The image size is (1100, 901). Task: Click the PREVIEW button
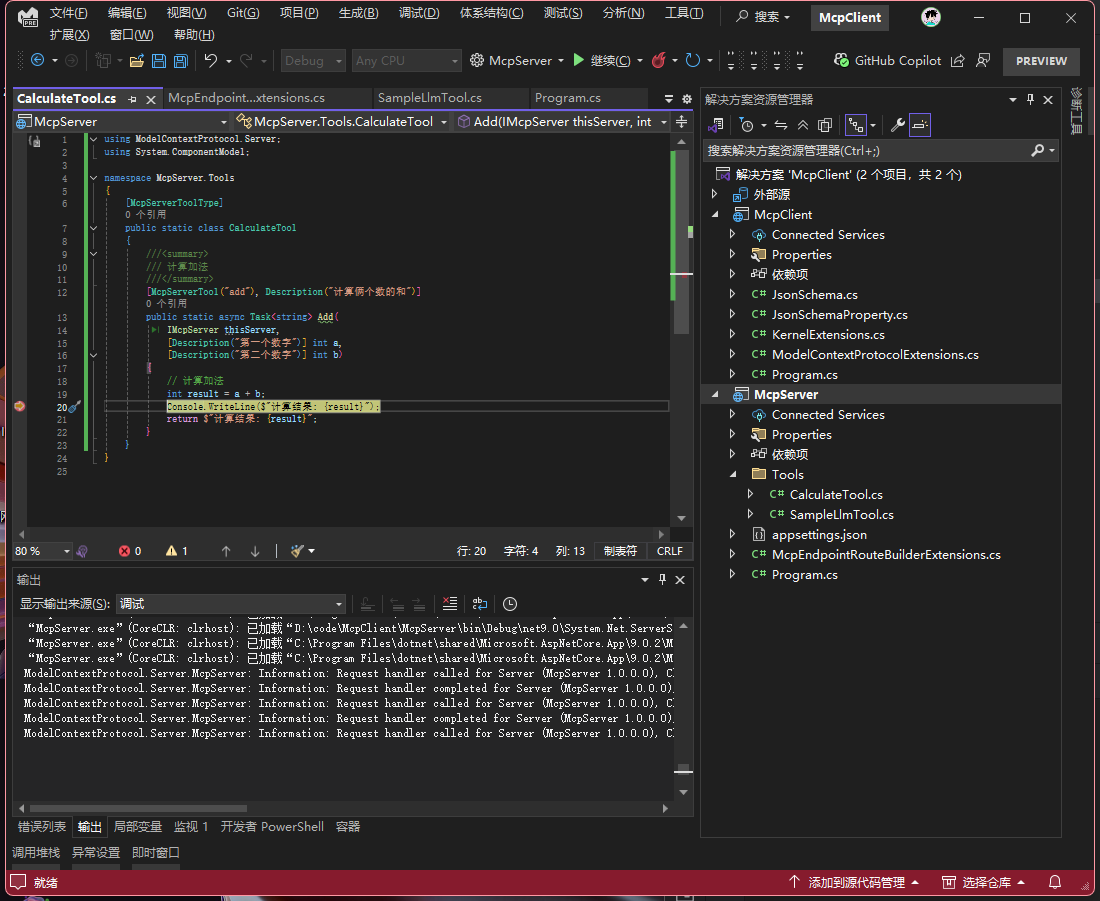pos(1041,61)
